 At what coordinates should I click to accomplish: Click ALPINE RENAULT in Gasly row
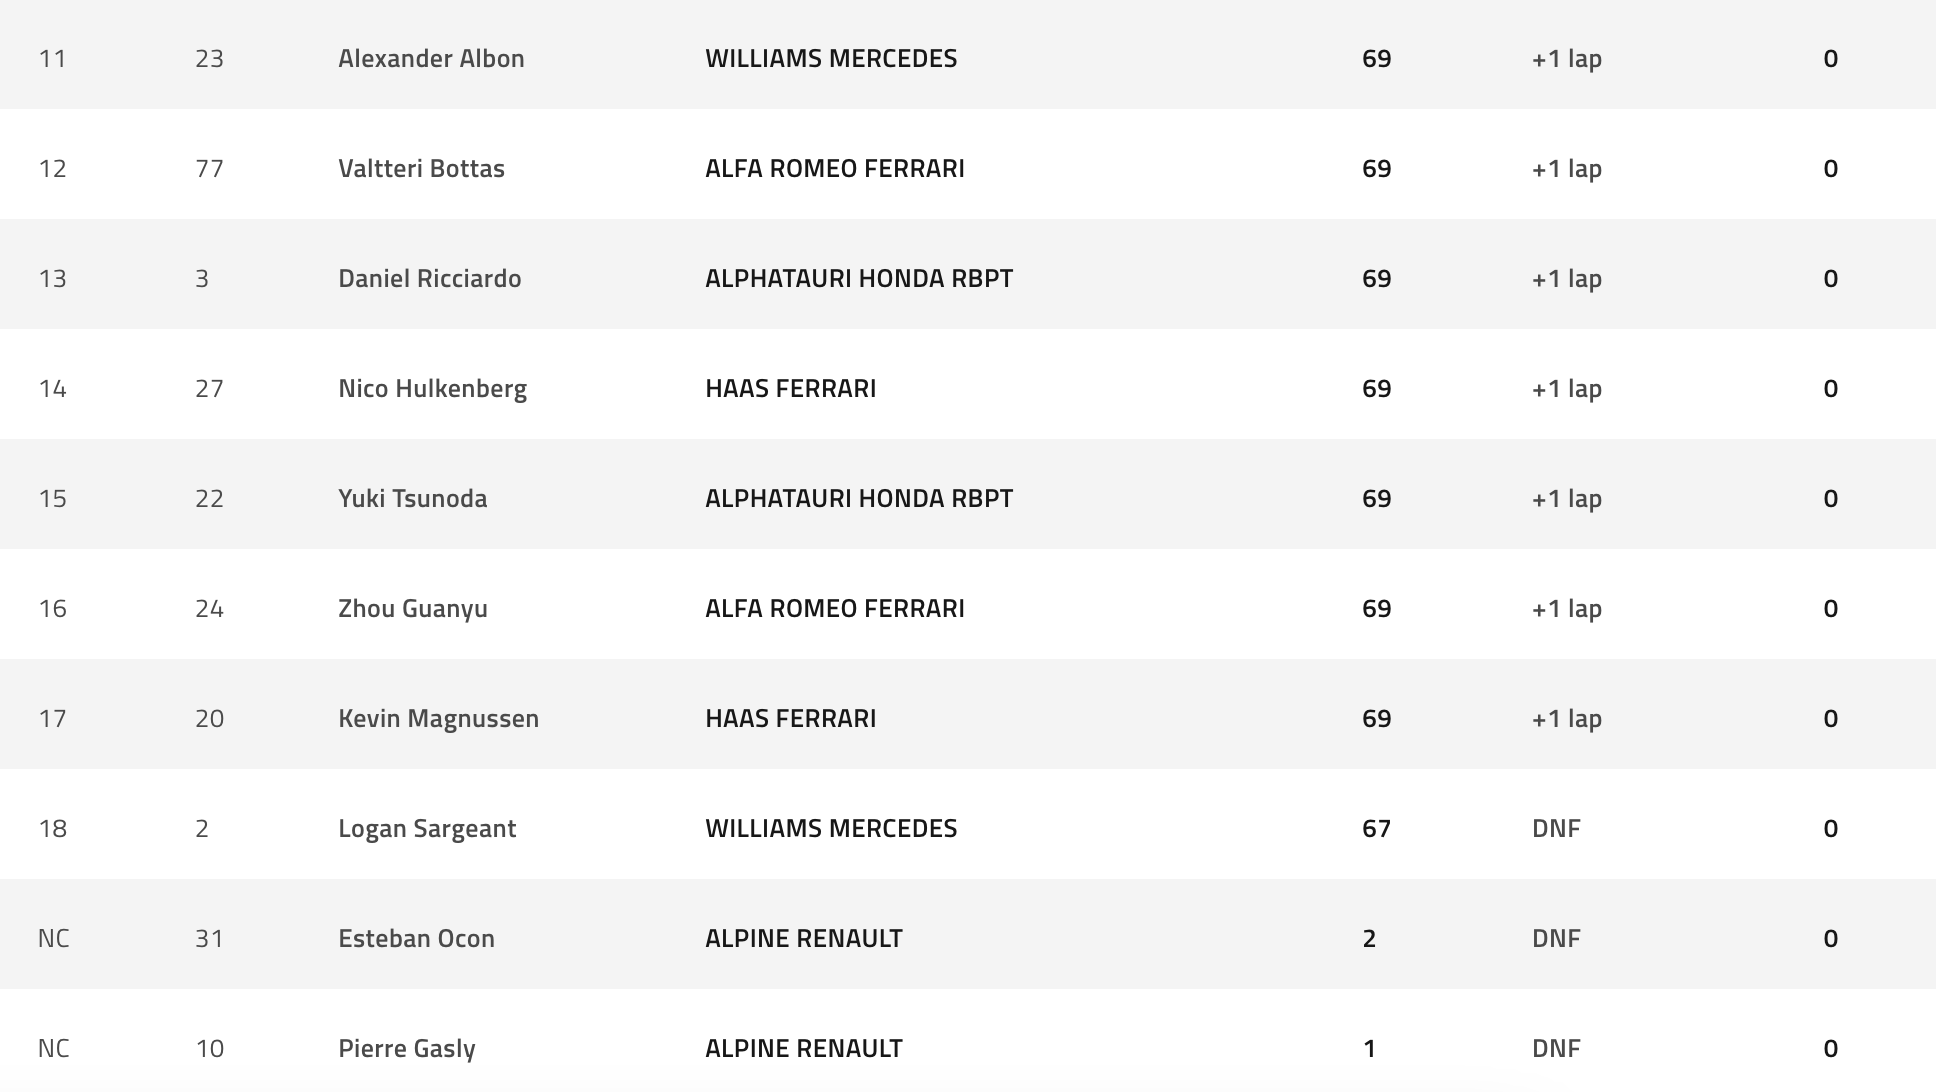click(x=803, y=1048)
